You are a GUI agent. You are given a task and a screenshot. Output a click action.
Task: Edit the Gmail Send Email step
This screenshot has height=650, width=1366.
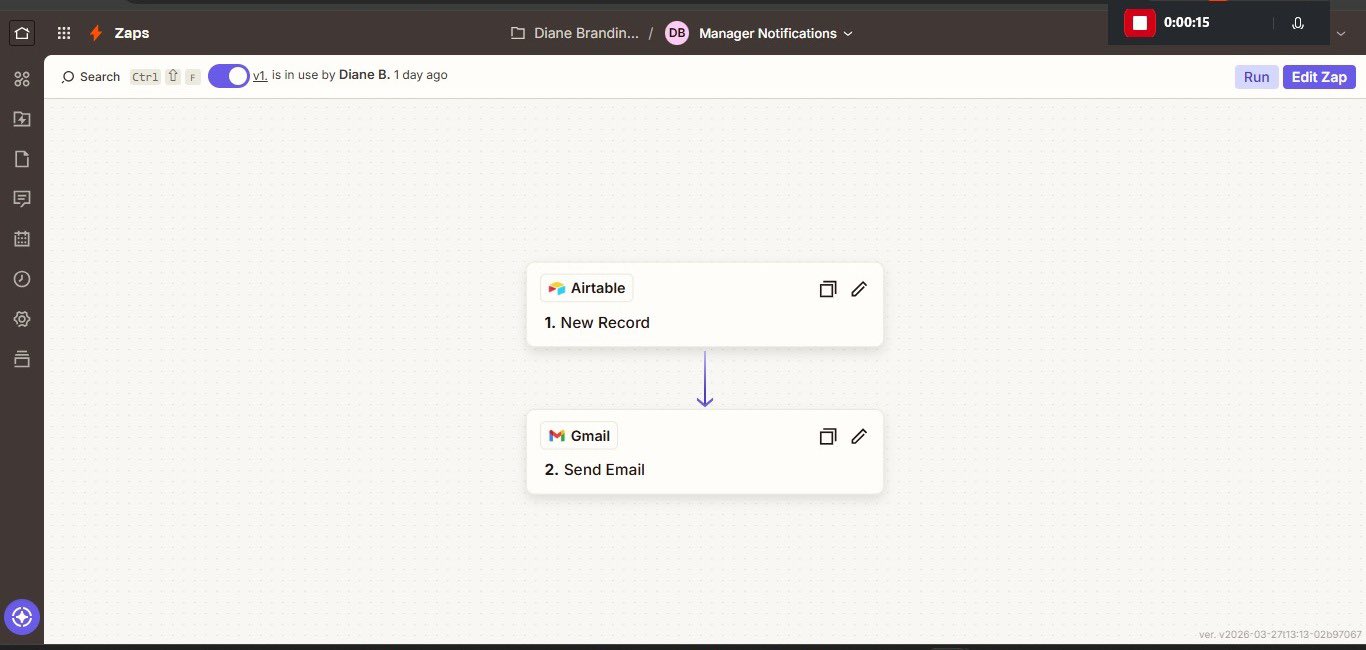(x=859, y=436)
